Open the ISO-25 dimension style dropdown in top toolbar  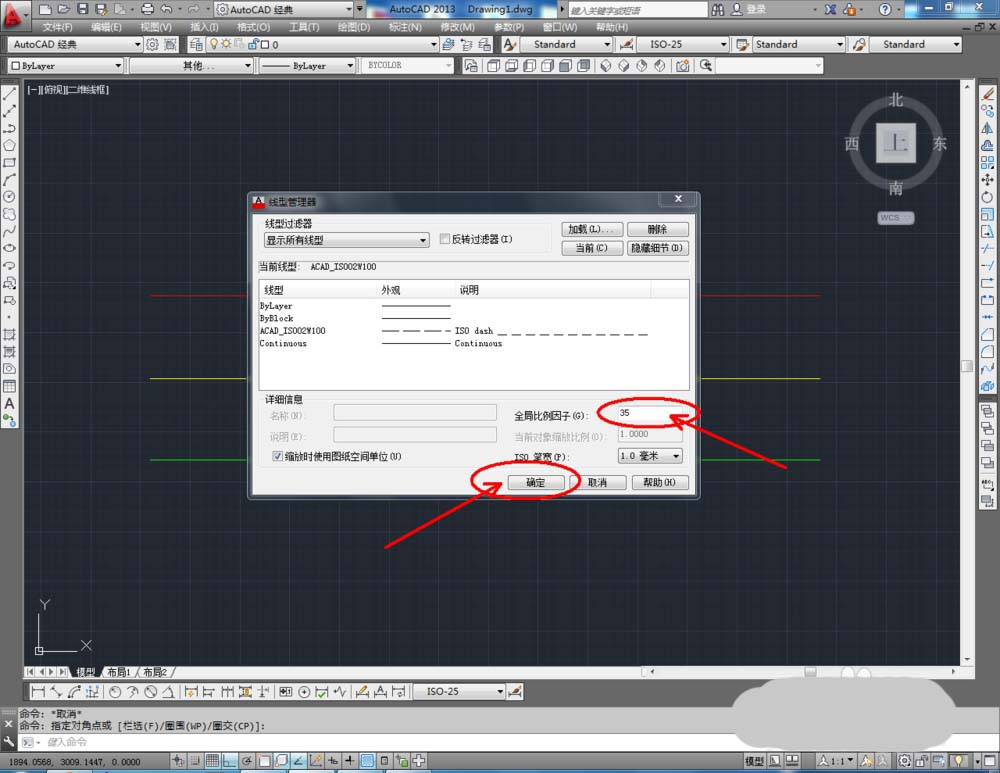coord(681,44)
